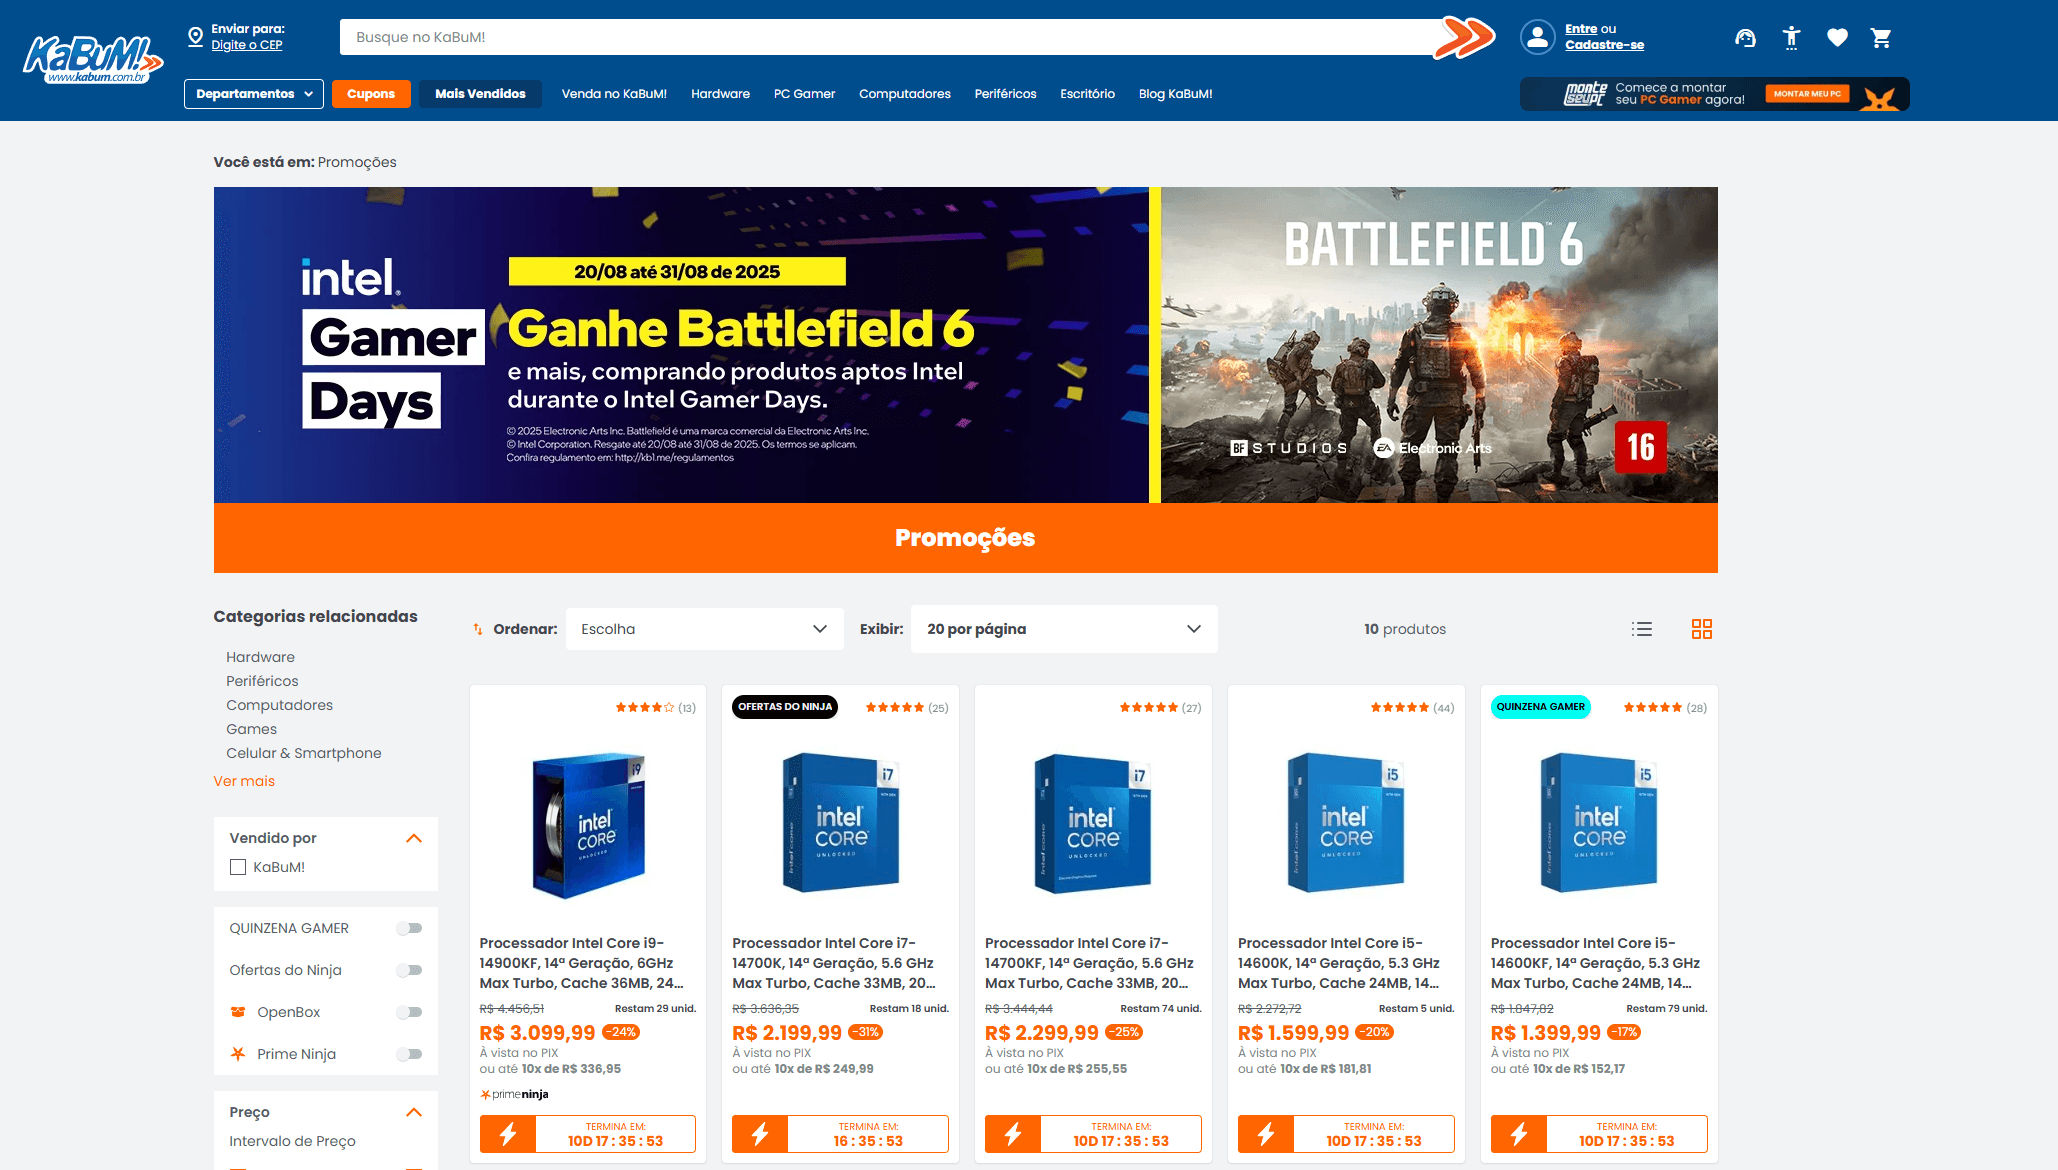
Task: Click lightning icon on i7-14700K card
Action: (760, 1134)
